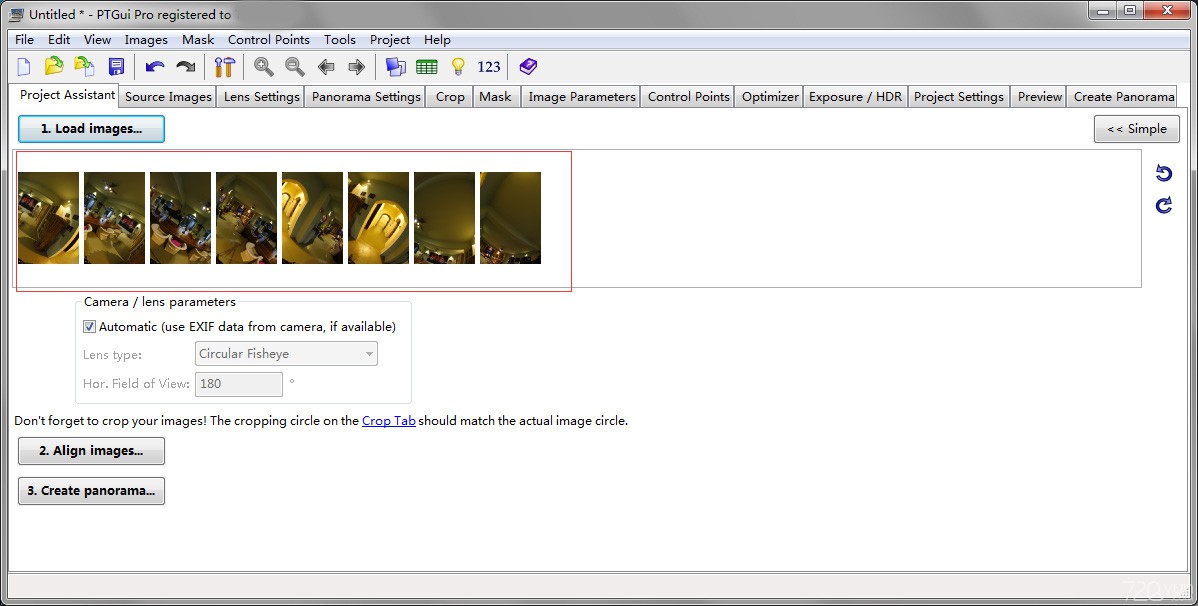Rotate images clockwise using lower arrow icon
The image size is (1198, 606).
coord(1163,205)
